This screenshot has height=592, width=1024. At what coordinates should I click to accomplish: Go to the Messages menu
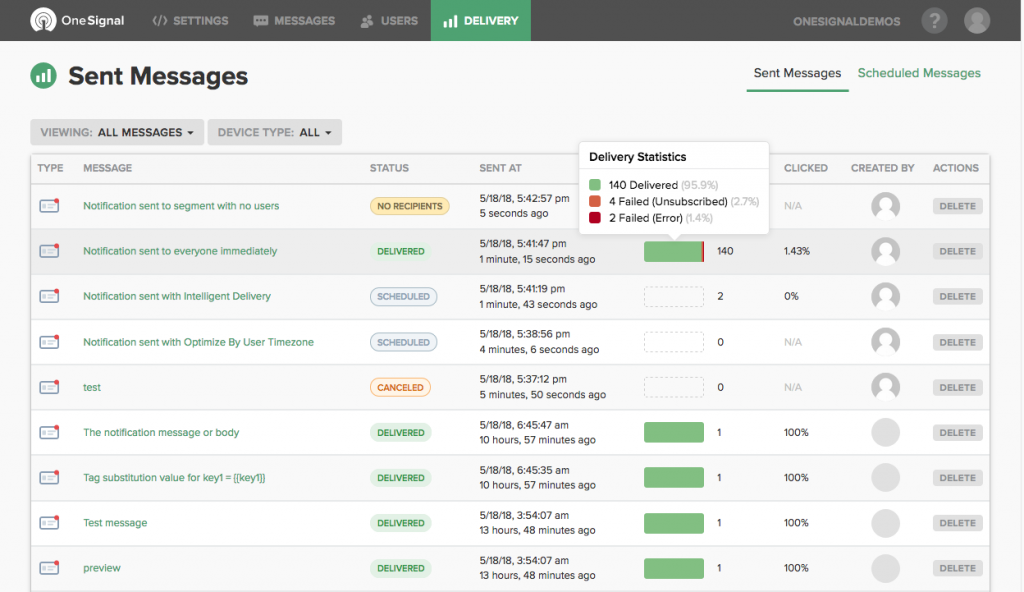click(294, 21)
